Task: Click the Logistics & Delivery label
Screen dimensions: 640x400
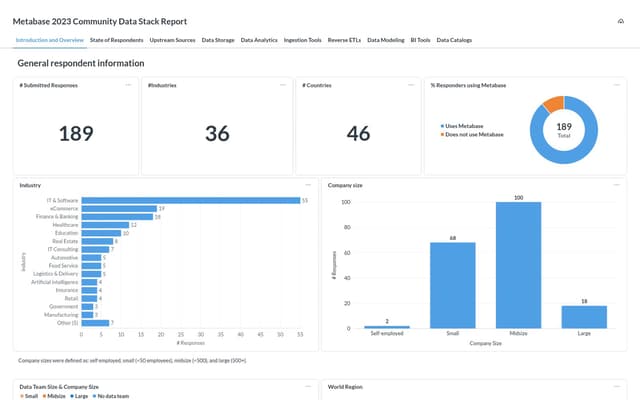Action: click(x=56, y=274)
